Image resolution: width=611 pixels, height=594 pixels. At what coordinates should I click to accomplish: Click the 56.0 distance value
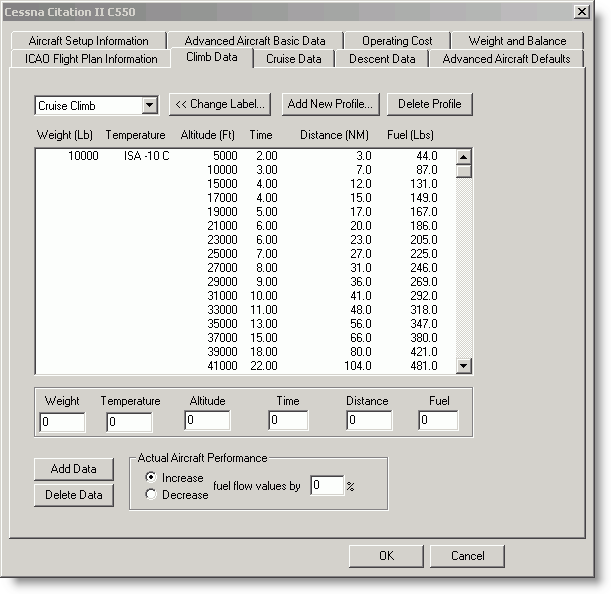point(361,324)
